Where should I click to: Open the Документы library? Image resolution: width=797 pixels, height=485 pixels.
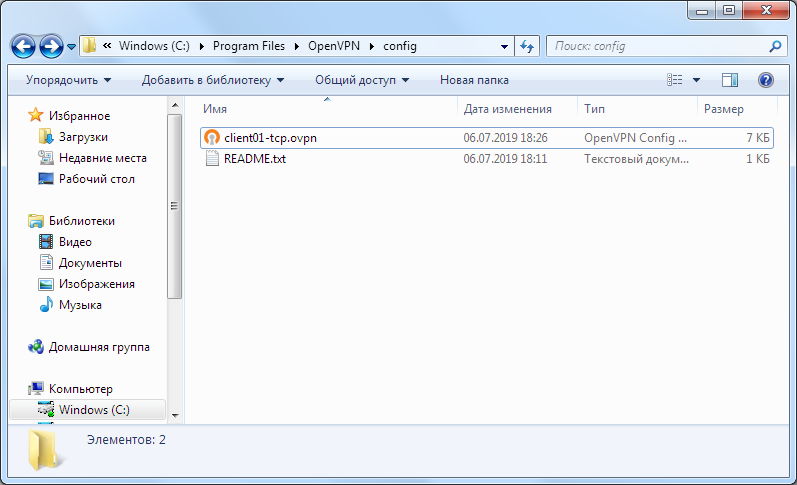click(90, 263)
